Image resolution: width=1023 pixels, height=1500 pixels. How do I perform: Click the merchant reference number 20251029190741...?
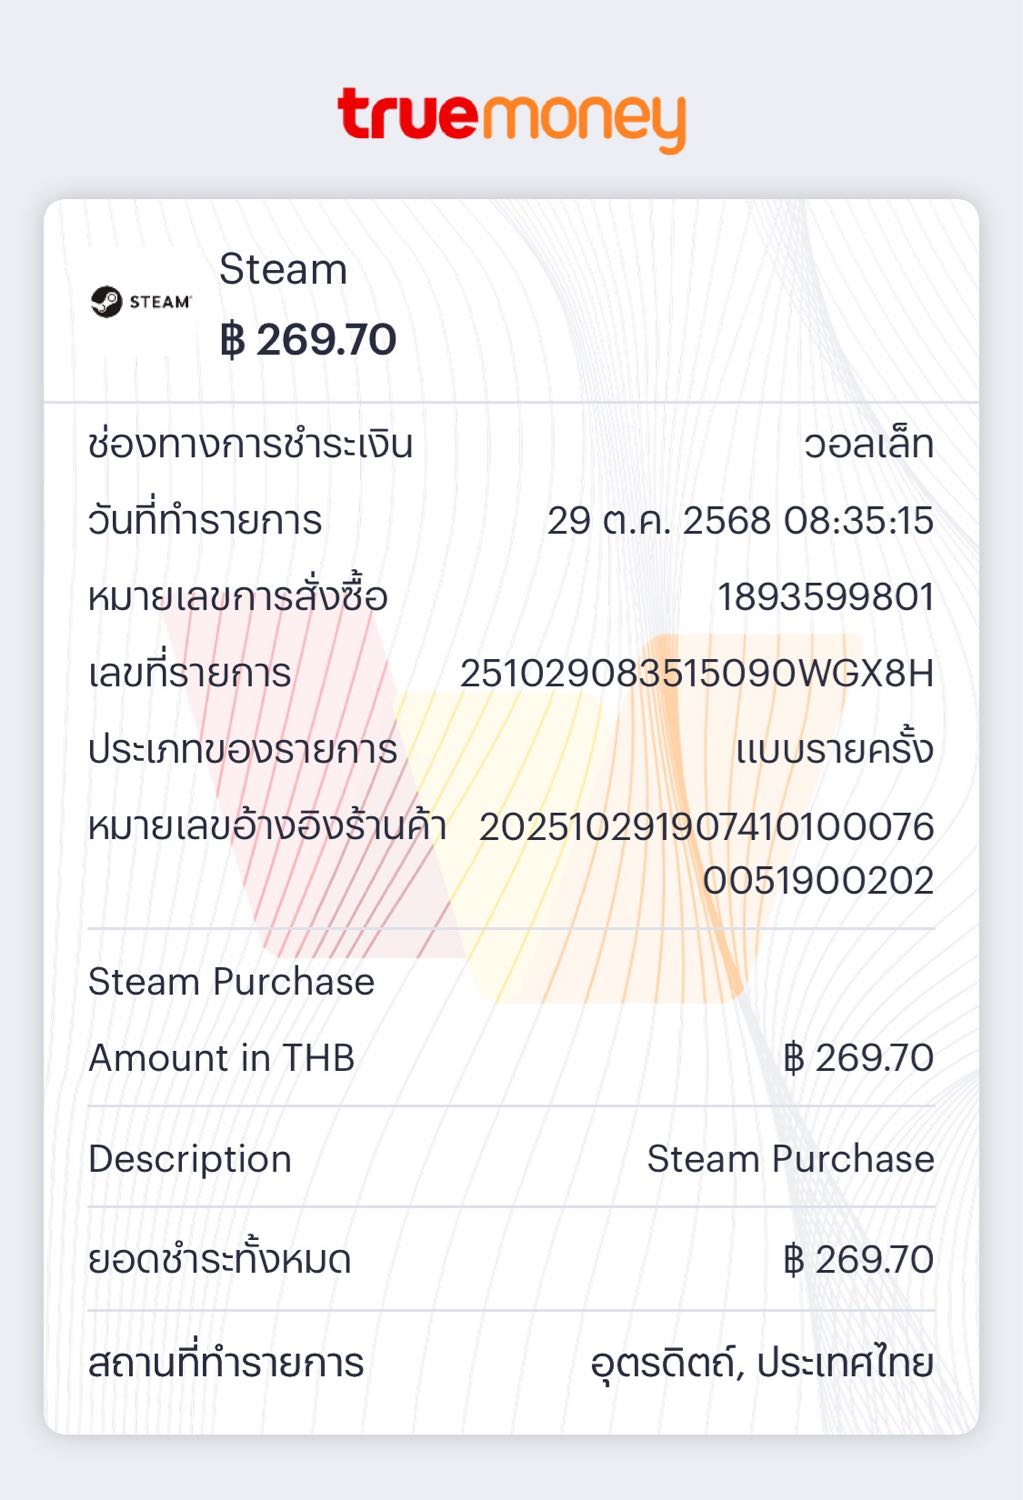click(x=706, y=828)
